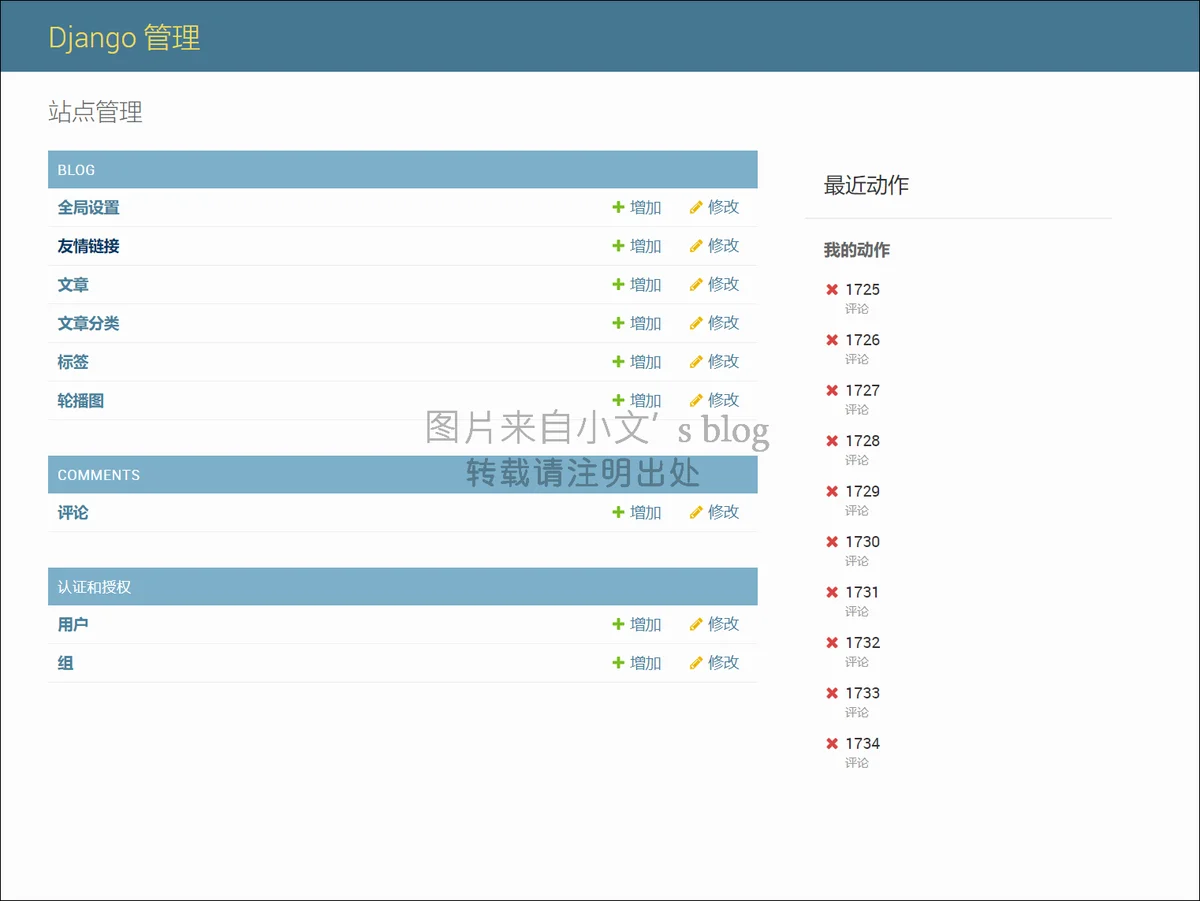Open the 组 model link

click(x=65, y=663)
